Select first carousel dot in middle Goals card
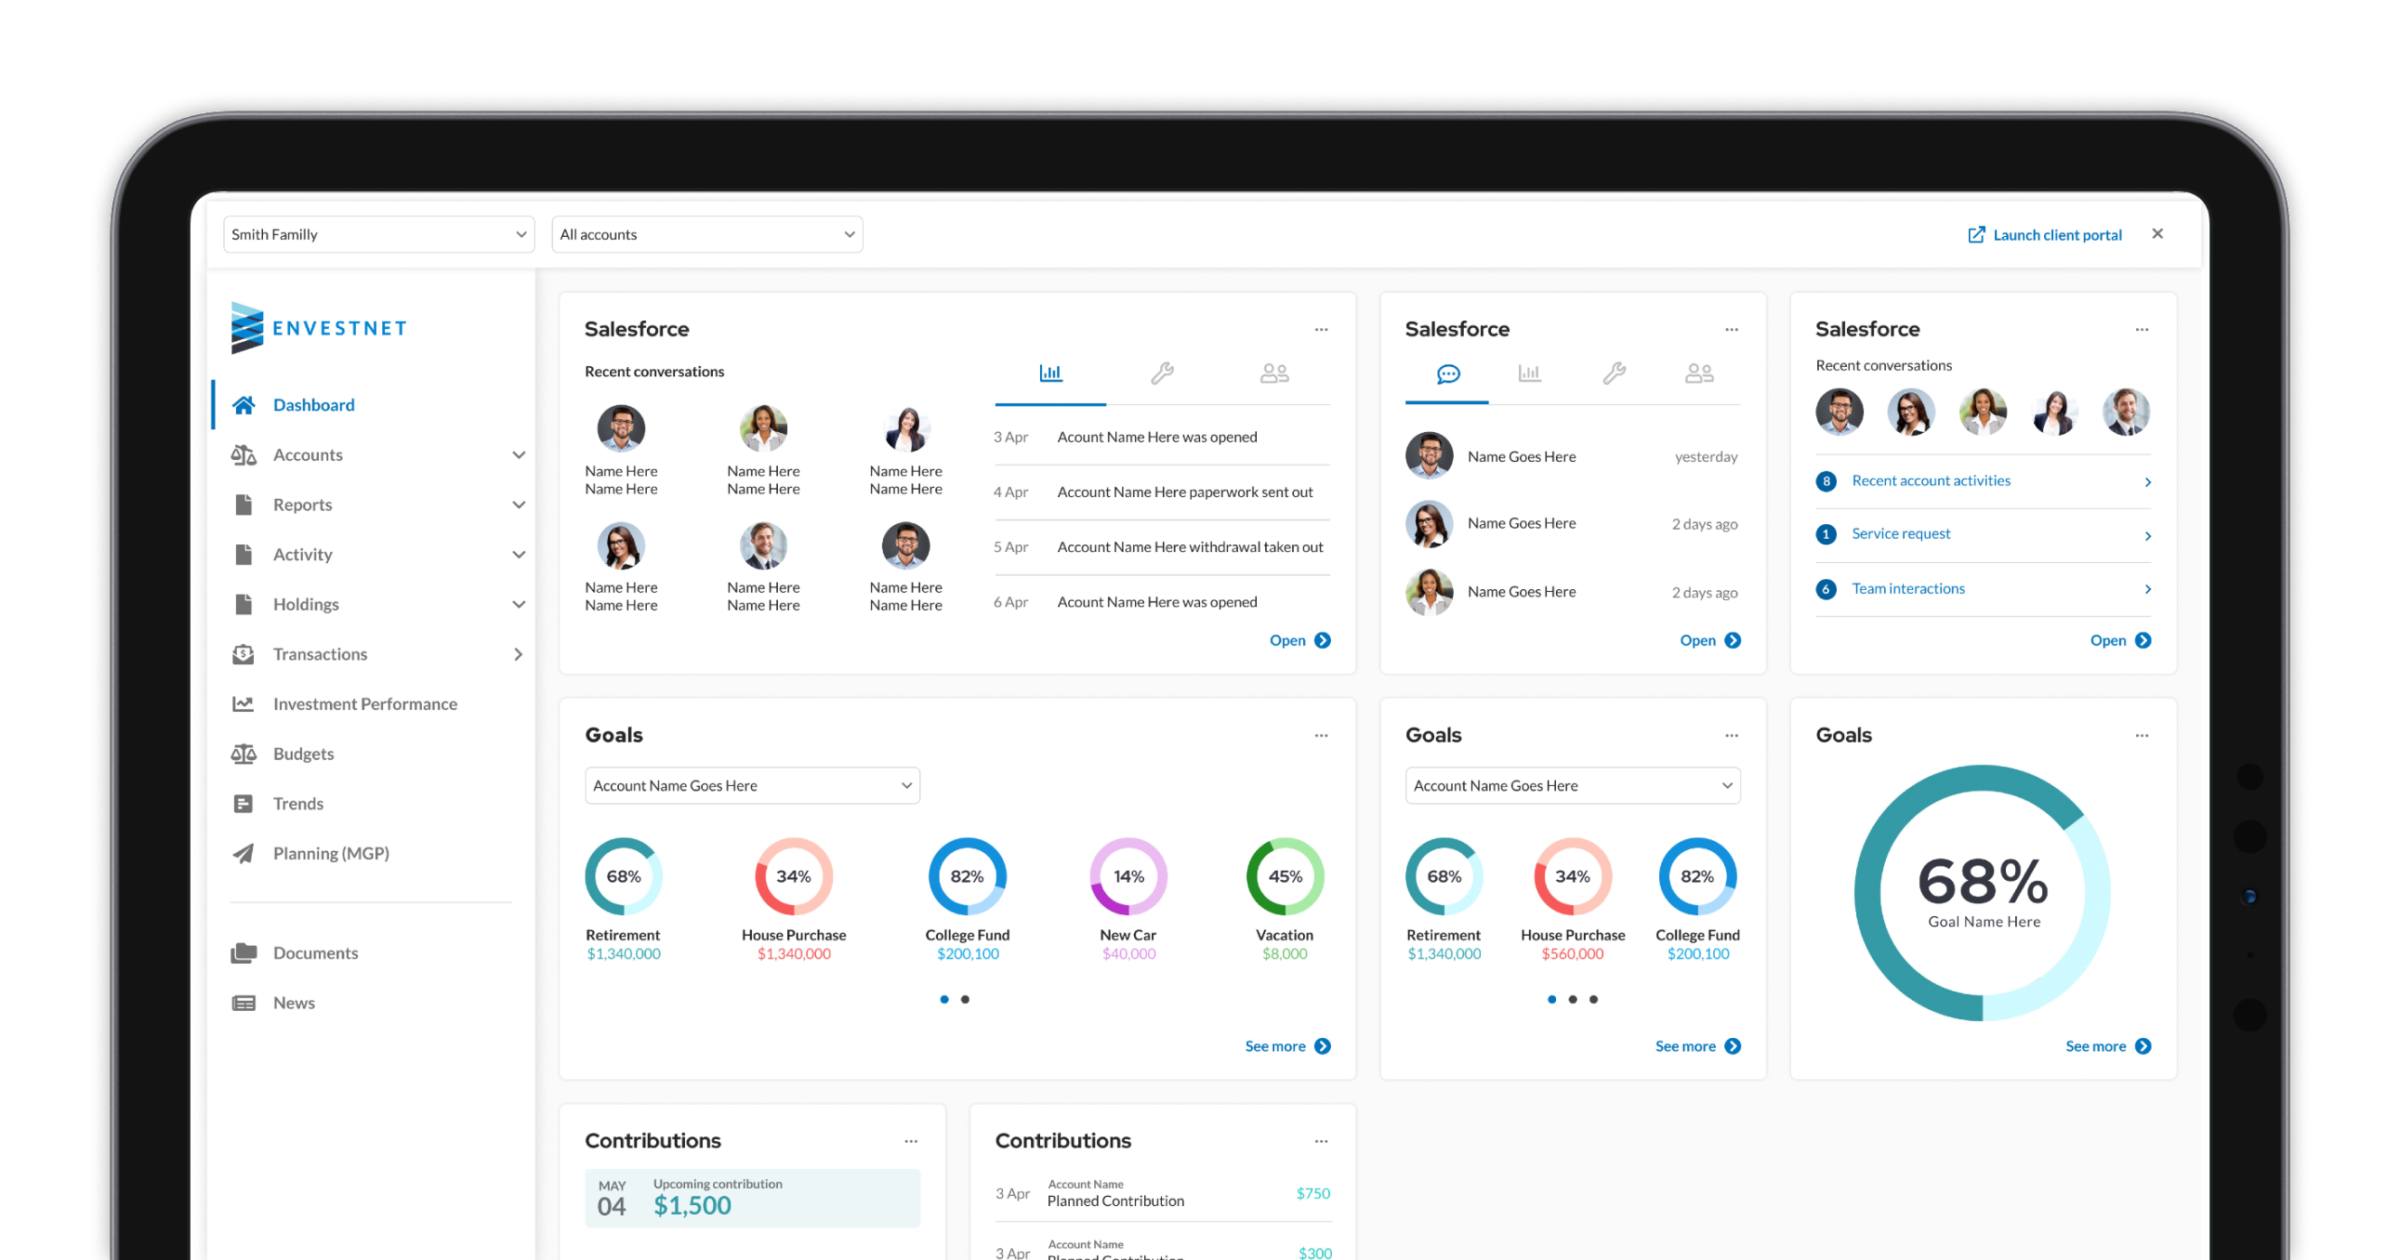 1552,999
